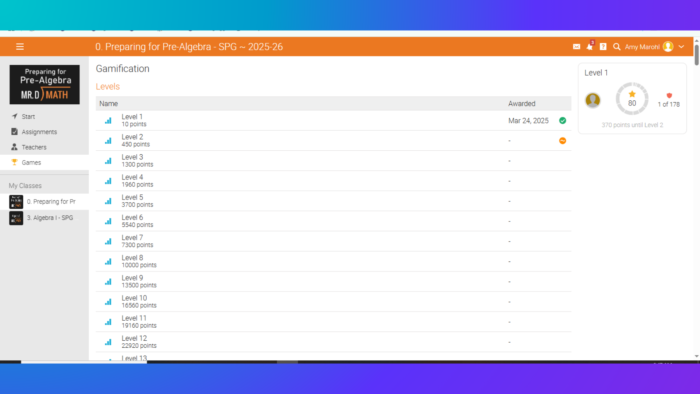
Task: Click the '450 points' text under Level 2
Action: (136, 145)
